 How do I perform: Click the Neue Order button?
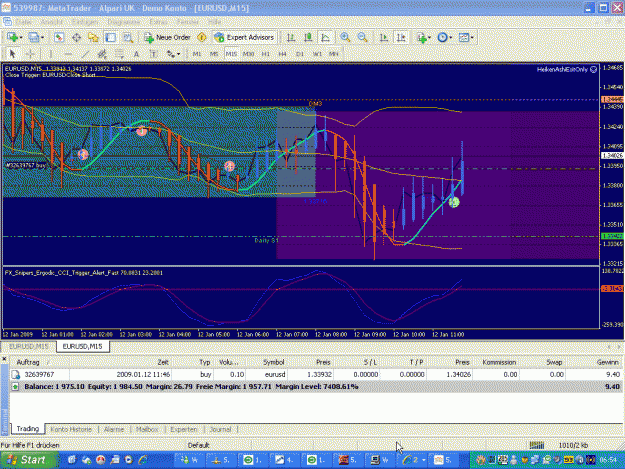167,37
